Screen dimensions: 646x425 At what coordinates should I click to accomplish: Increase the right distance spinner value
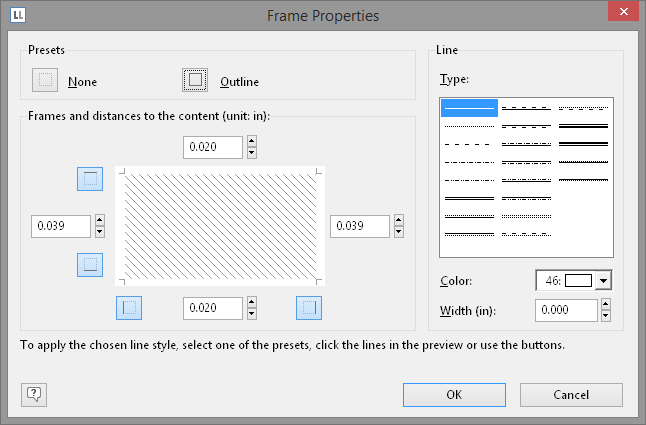tap(399, 220)
